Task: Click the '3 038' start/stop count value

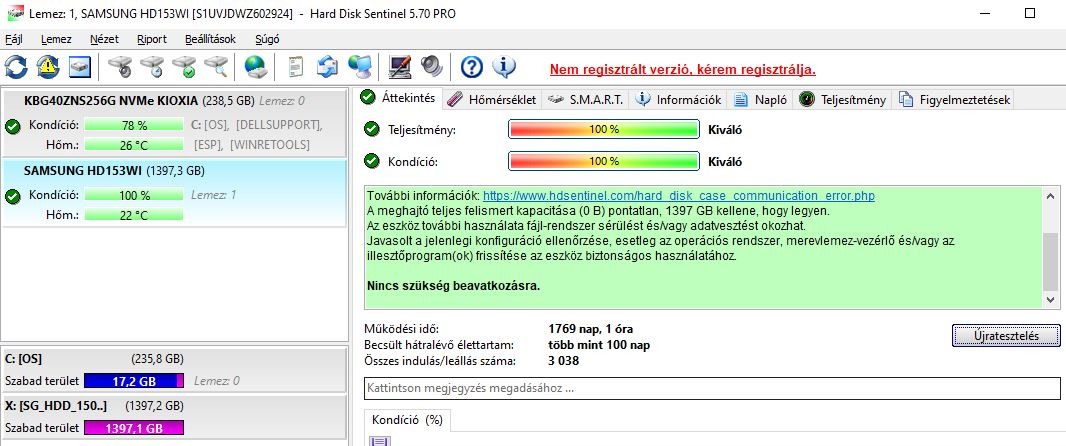Action: pos(564,361)
